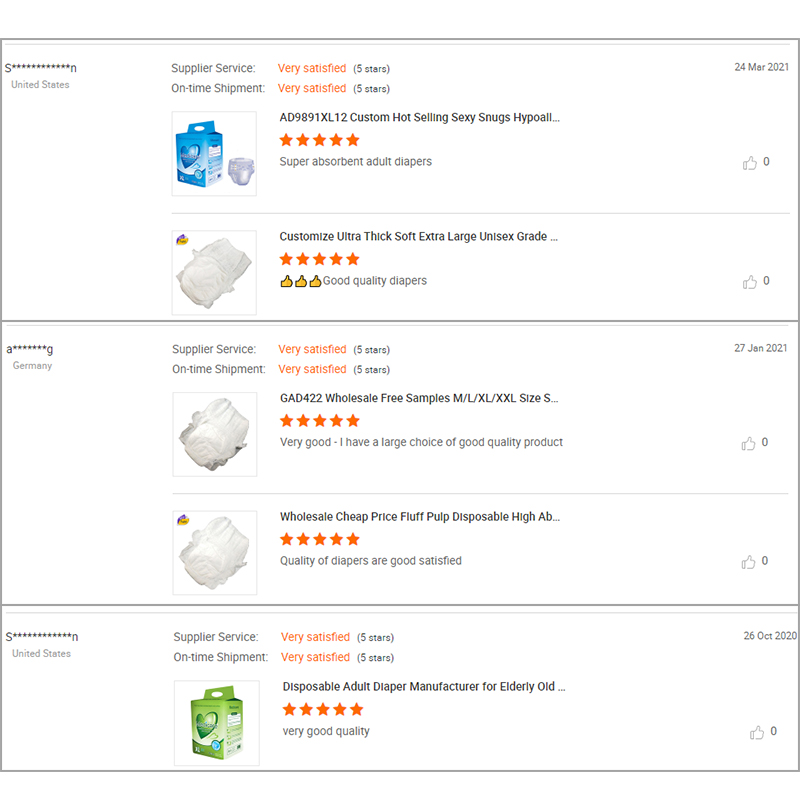Thumbs-up the 'Quality of diapers are good' review

750,562
